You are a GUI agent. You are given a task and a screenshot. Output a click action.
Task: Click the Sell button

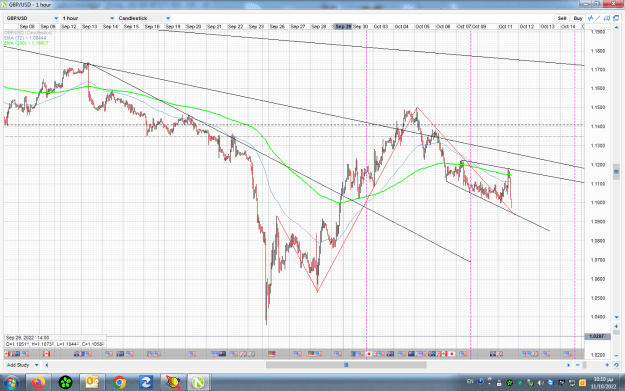pyautogui.click(x=562, y=18)
